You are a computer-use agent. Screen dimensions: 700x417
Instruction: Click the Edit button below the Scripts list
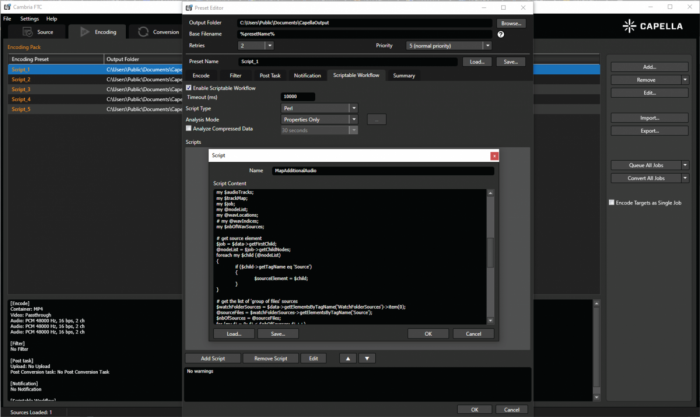point(313,359)
